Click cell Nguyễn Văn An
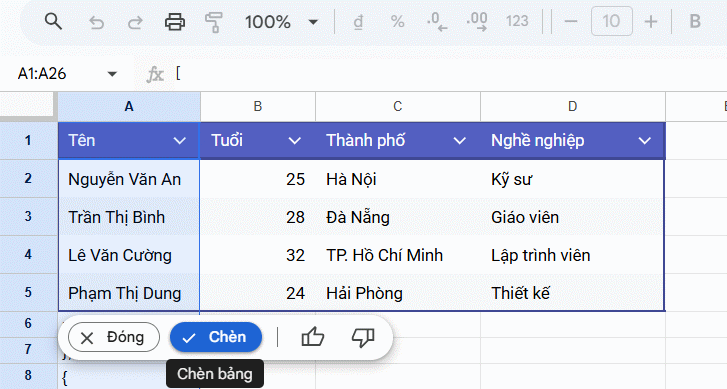This screenshot has height=389, width=727. coord(129,179)
